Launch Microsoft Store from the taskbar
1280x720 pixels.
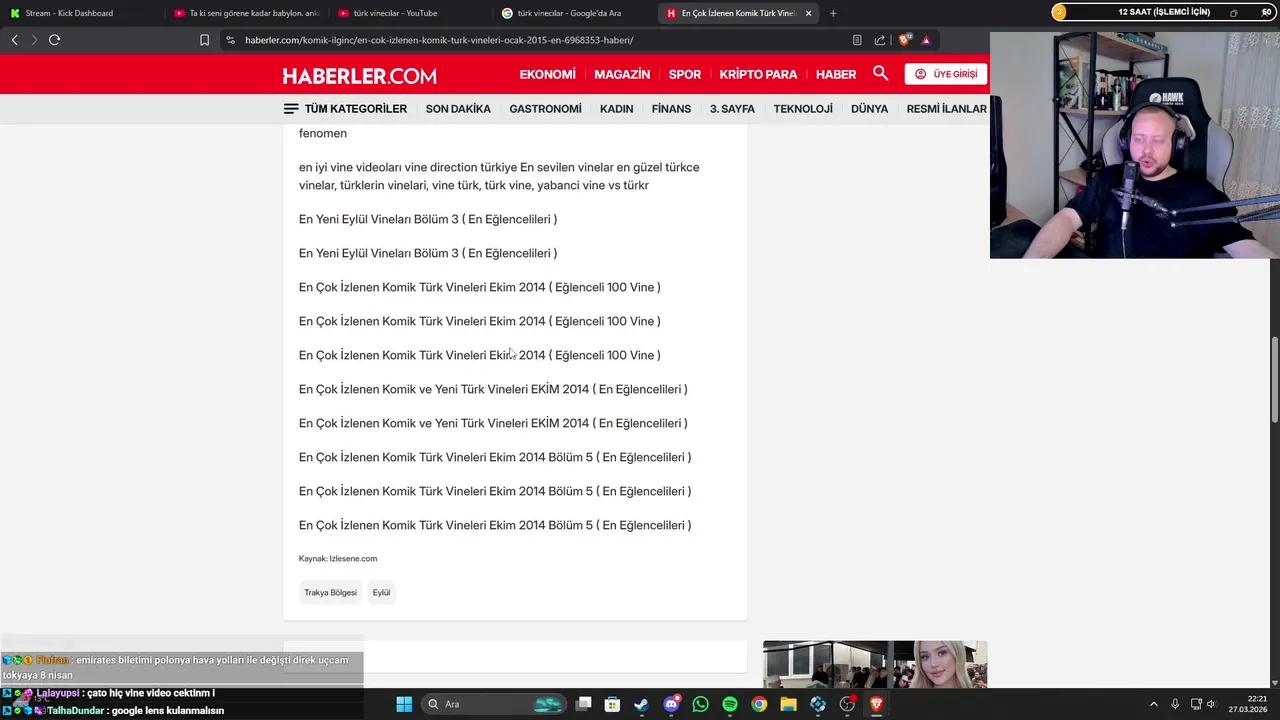[612, 704]
